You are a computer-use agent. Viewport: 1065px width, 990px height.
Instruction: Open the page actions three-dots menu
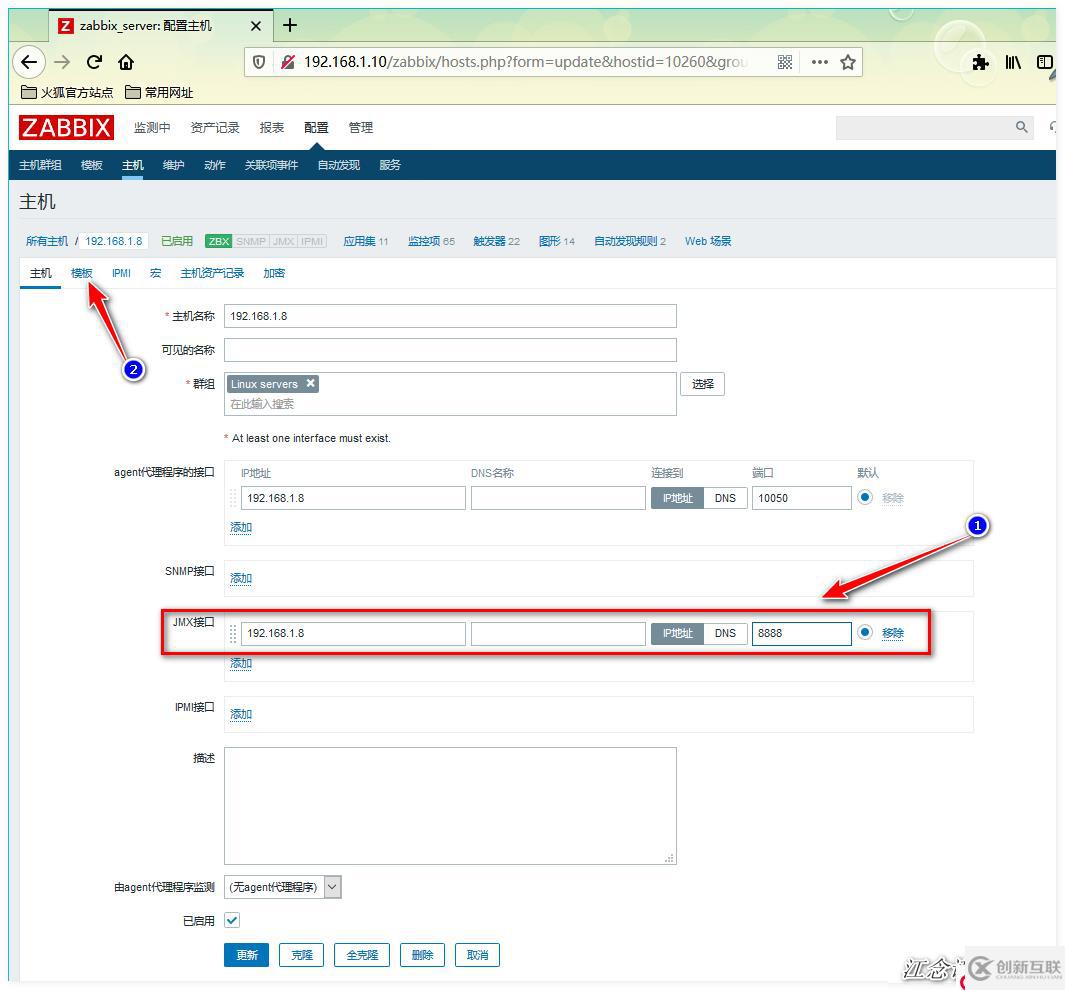tap(820, 62)
